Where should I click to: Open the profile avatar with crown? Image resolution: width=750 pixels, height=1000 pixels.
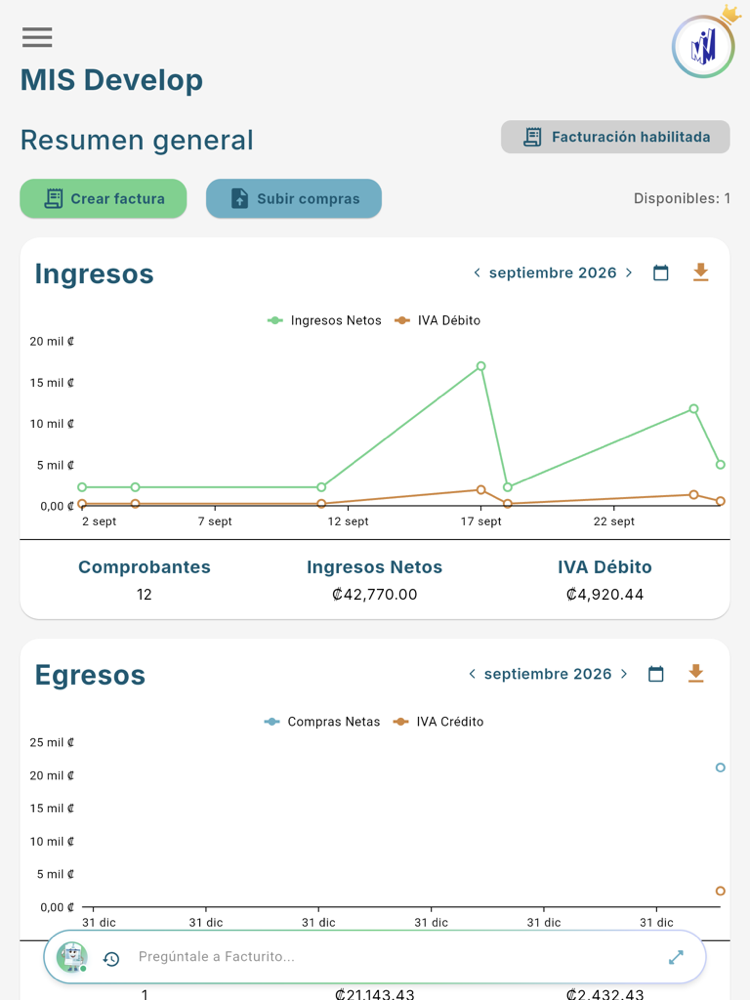(x=703, y=47)
